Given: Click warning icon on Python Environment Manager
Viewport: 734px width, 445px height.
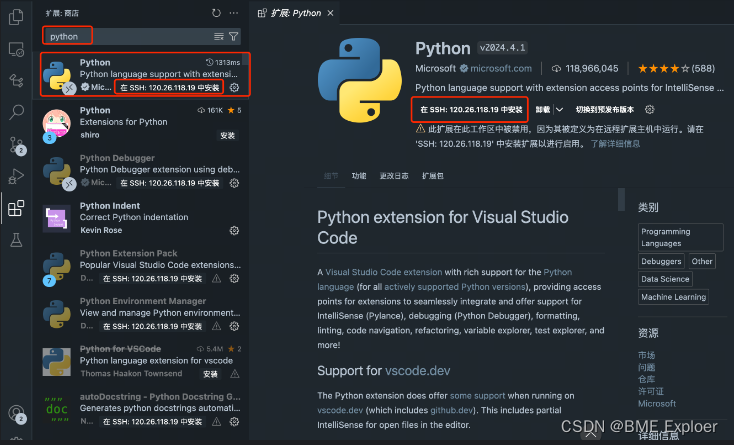Looking at the screenshot, I should [x=216, y=326].
